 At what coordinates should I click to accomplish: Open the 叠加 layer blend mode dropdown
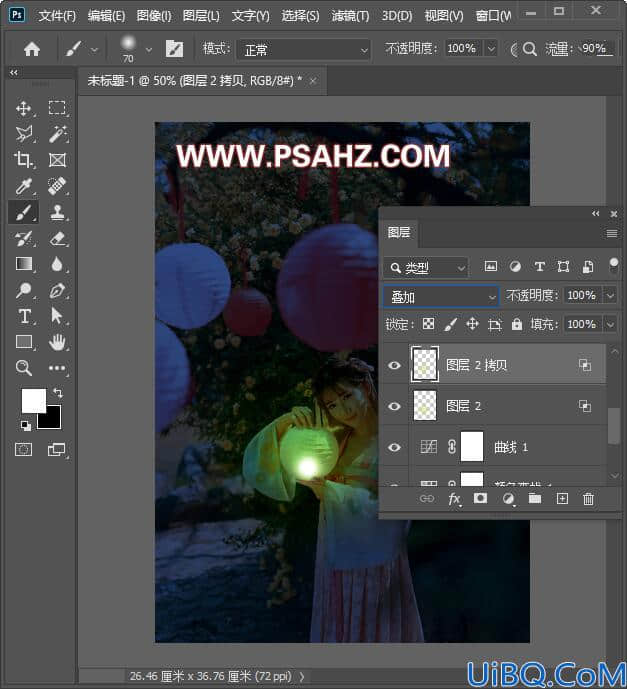441,297
